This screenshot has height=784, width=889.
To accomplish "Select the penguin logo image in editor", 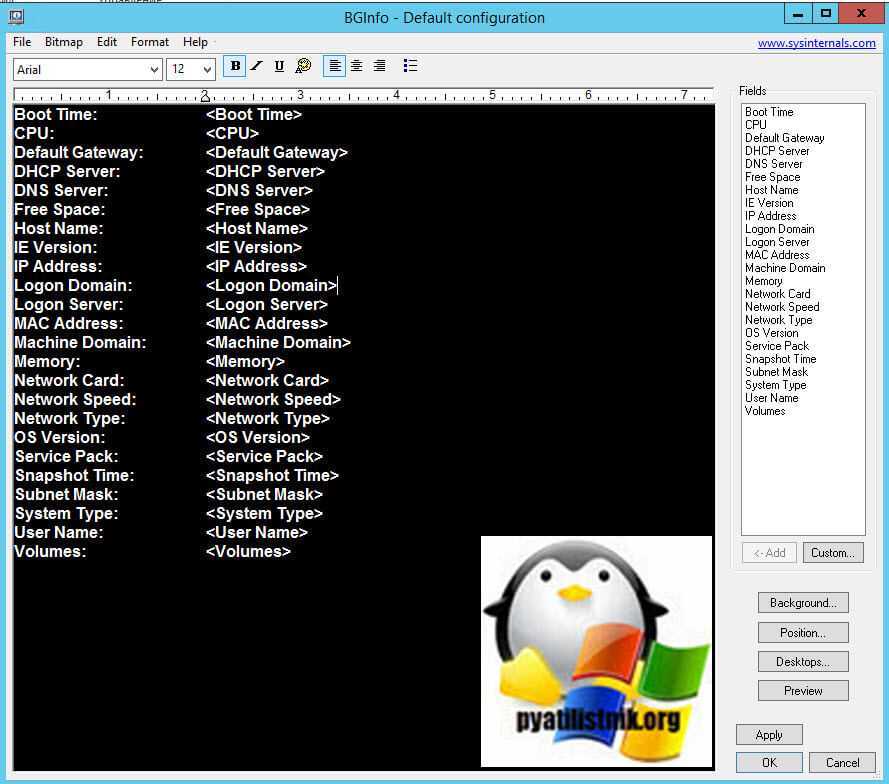I will pos(596,651).
